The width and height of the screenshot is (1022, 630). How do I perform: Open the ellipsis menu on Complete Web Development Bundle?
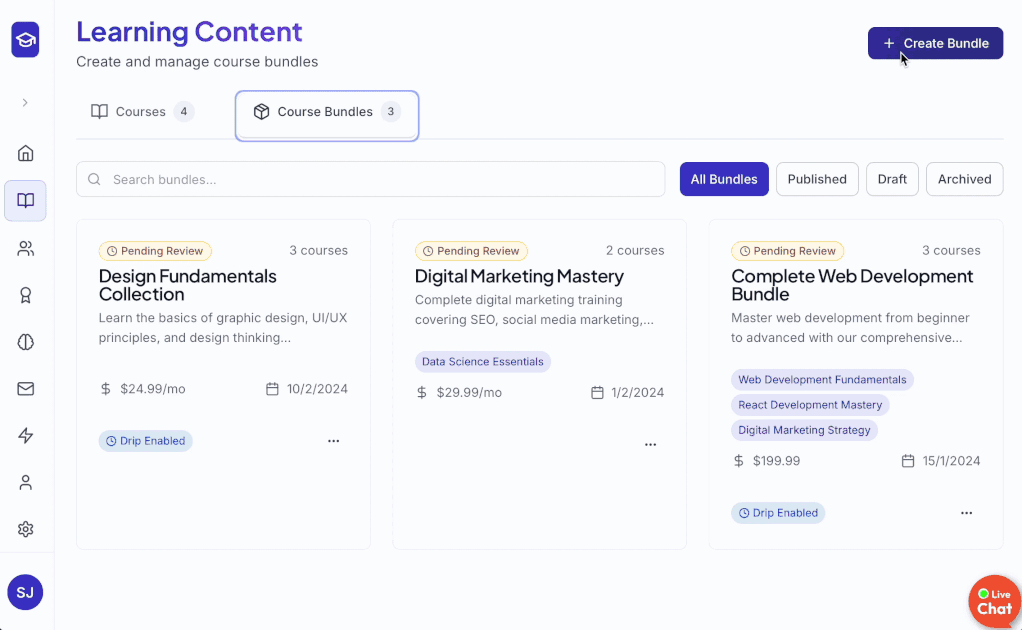[x=966, y=513]
